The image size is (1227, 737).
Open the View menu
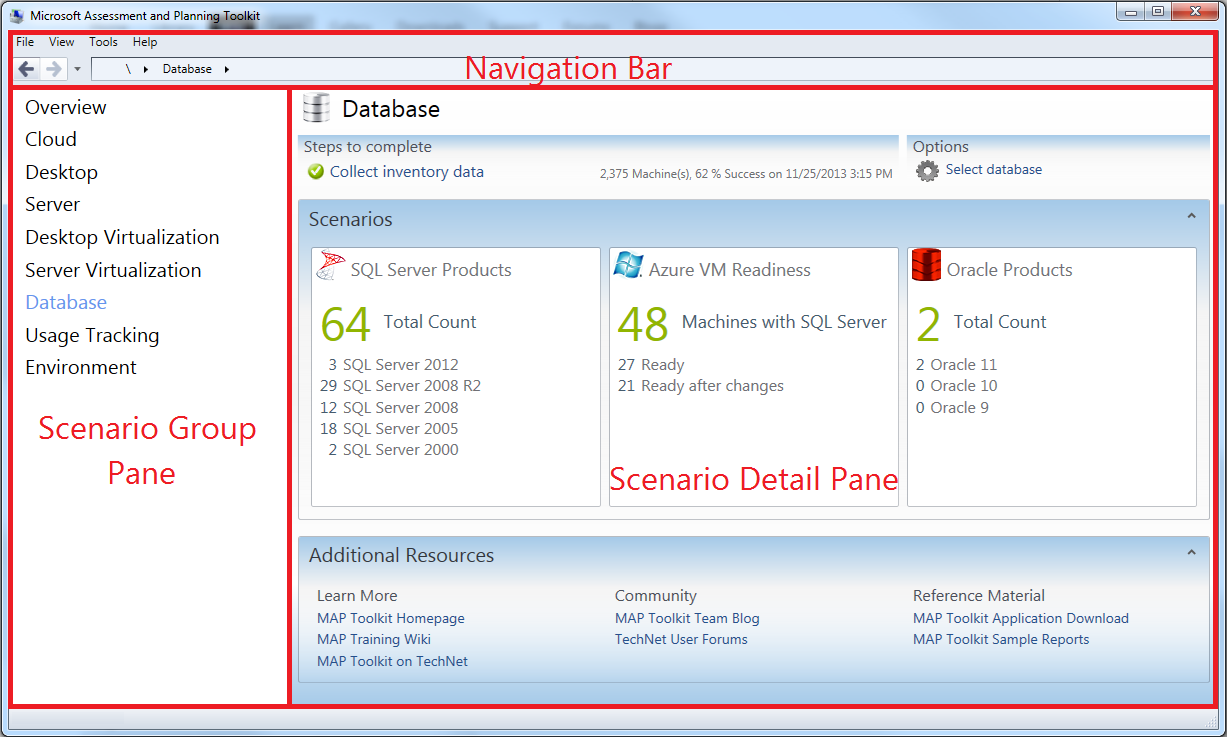click(62, 42)
